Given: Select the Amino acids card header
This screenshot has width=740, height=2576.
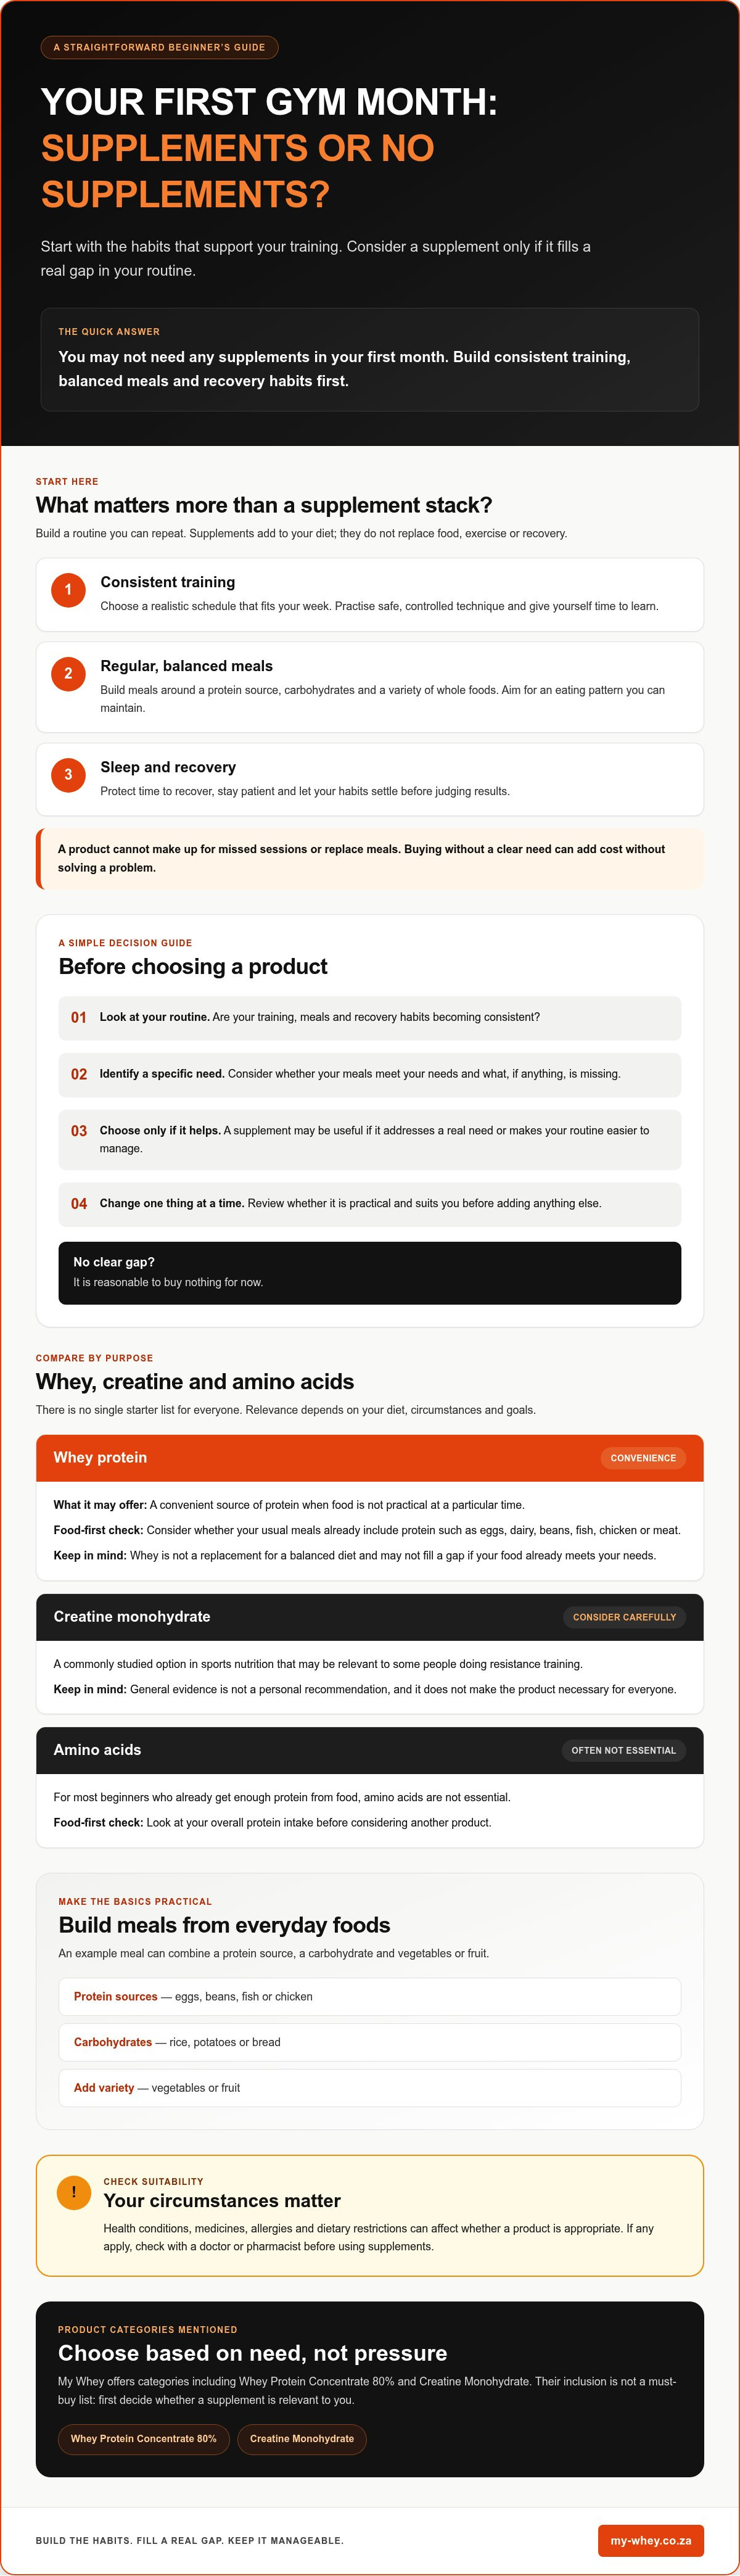Looking at the screenshot, I should pos(370,1750).
